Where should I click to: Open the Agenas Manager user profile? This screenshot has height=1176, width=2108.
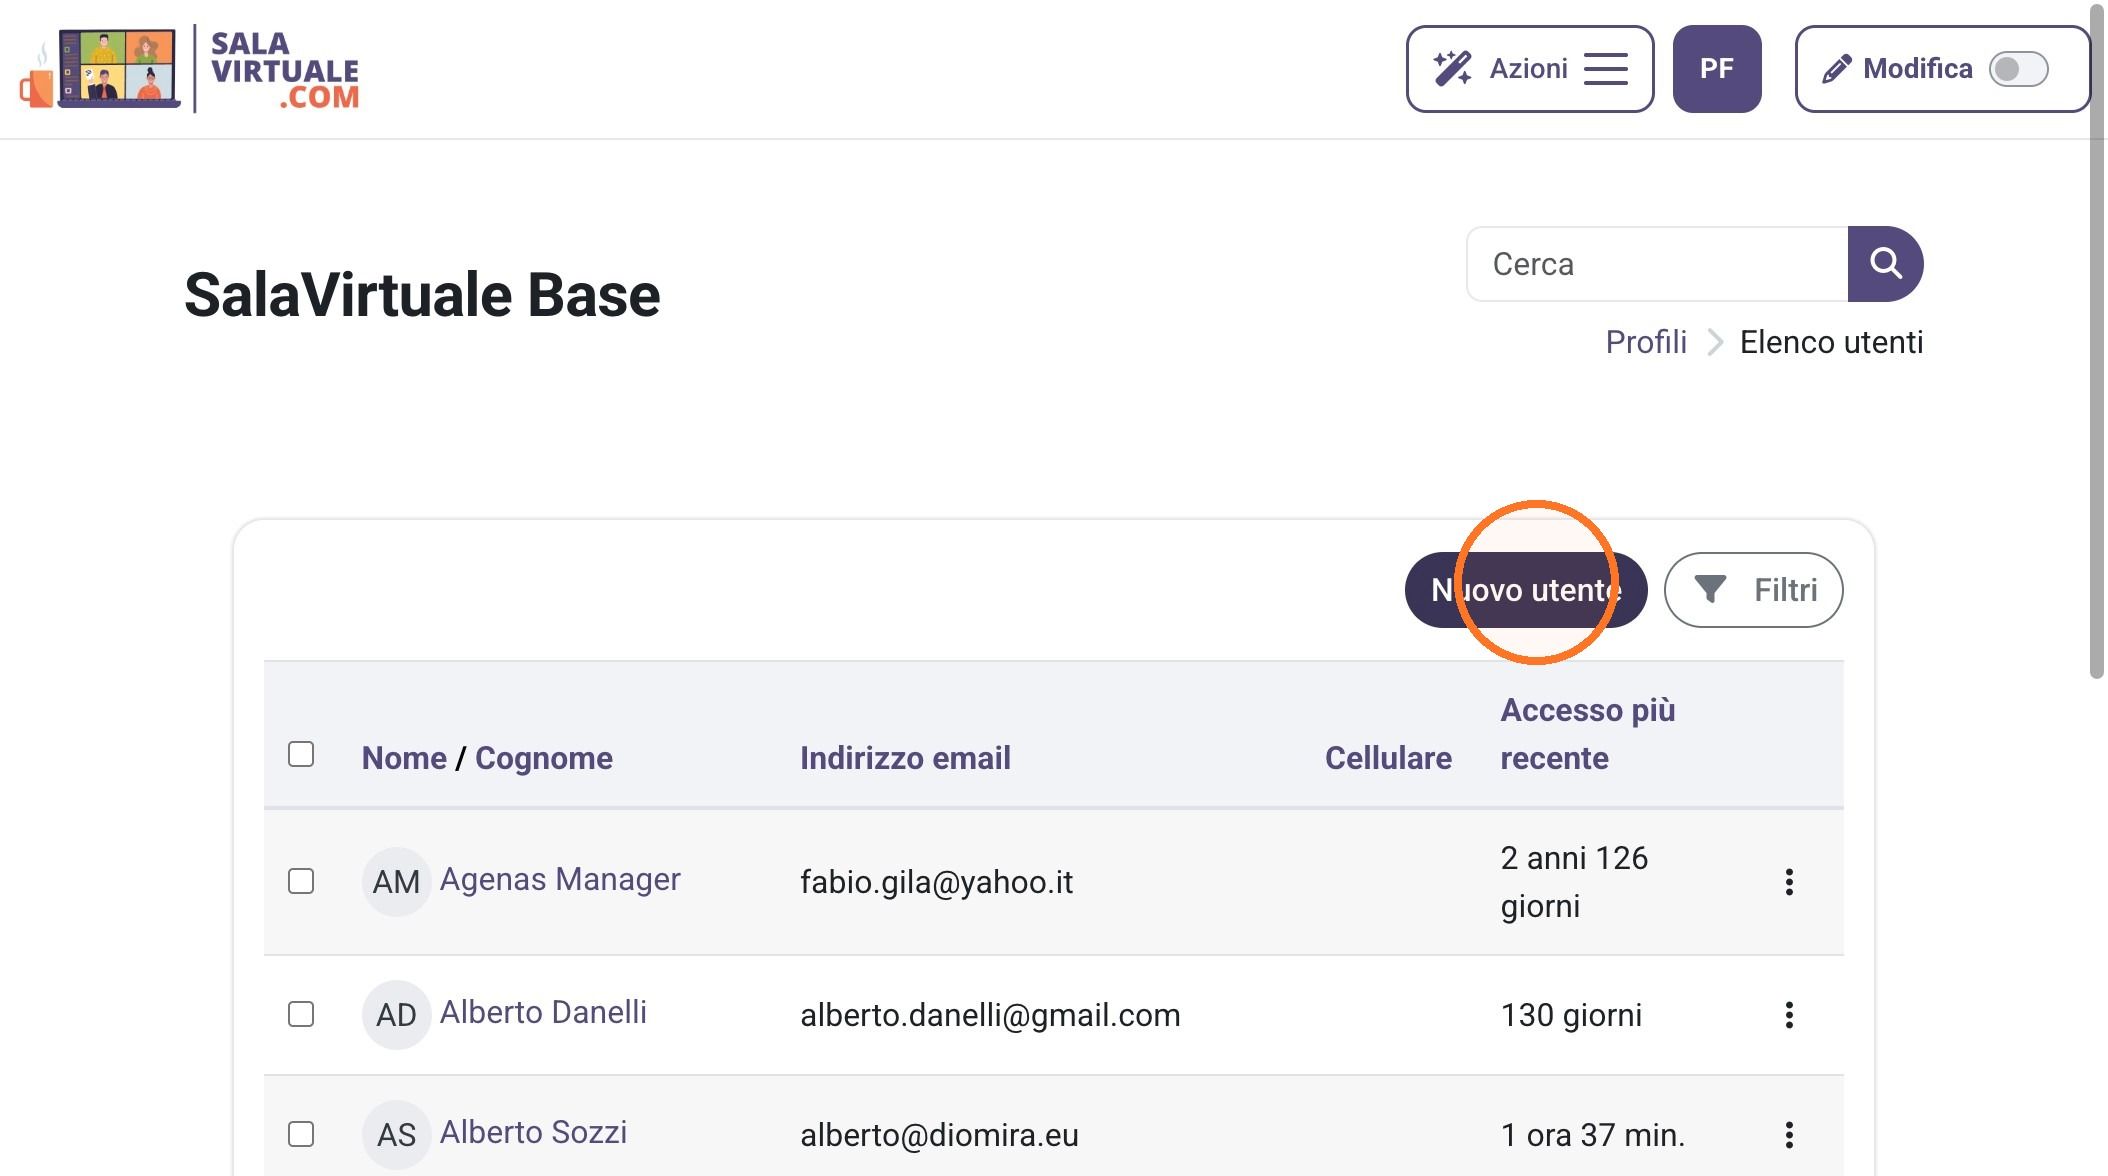click(560, 879)
